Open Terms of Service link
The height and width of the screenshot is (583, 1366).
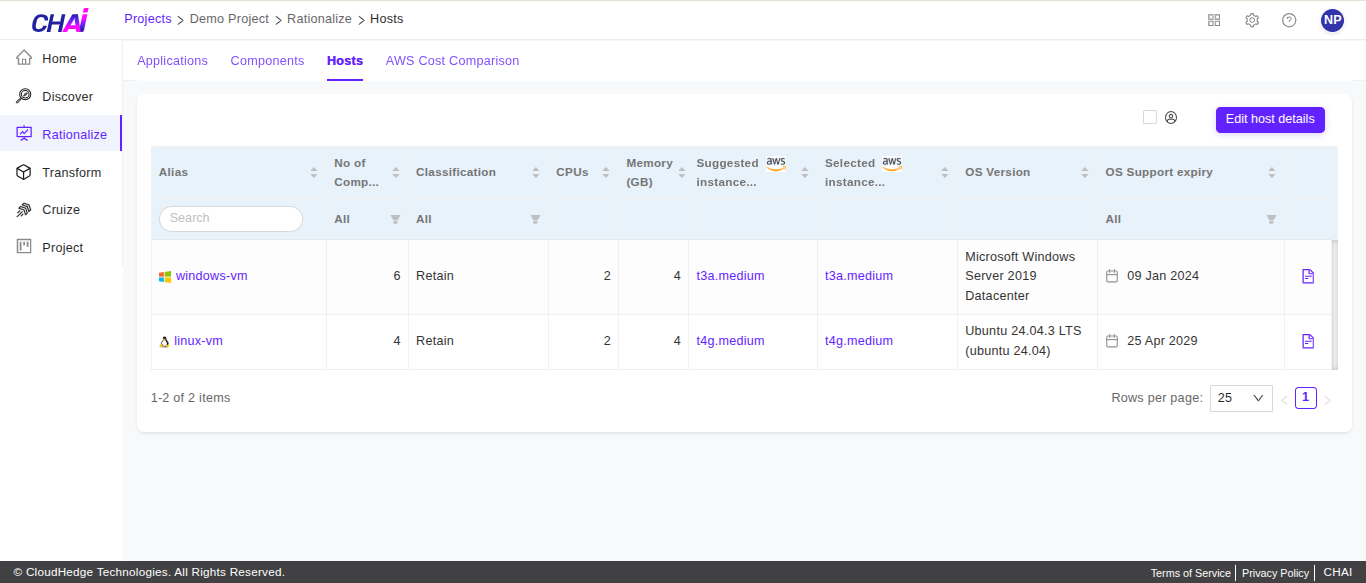[x=1190, y=573]
